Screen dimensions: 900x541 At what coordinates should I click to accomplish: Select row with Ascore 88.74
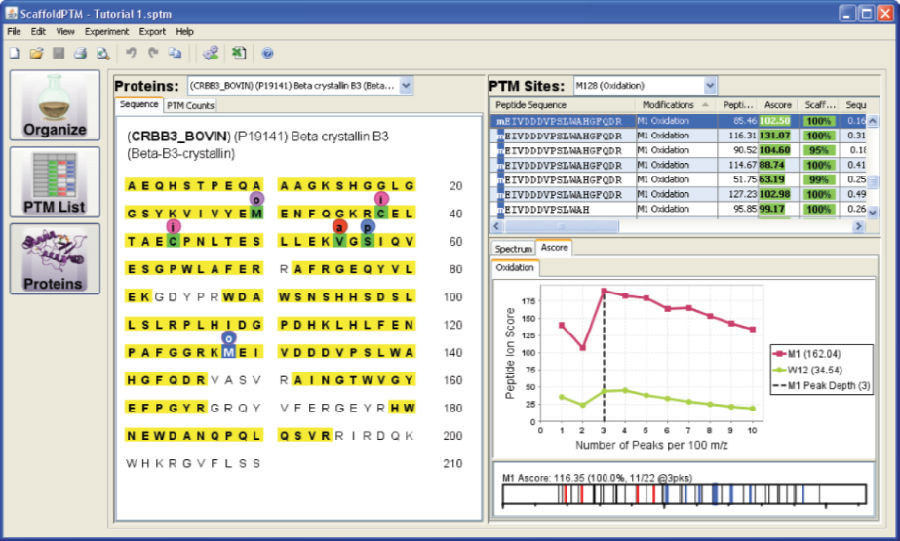(x=678, y=165)
